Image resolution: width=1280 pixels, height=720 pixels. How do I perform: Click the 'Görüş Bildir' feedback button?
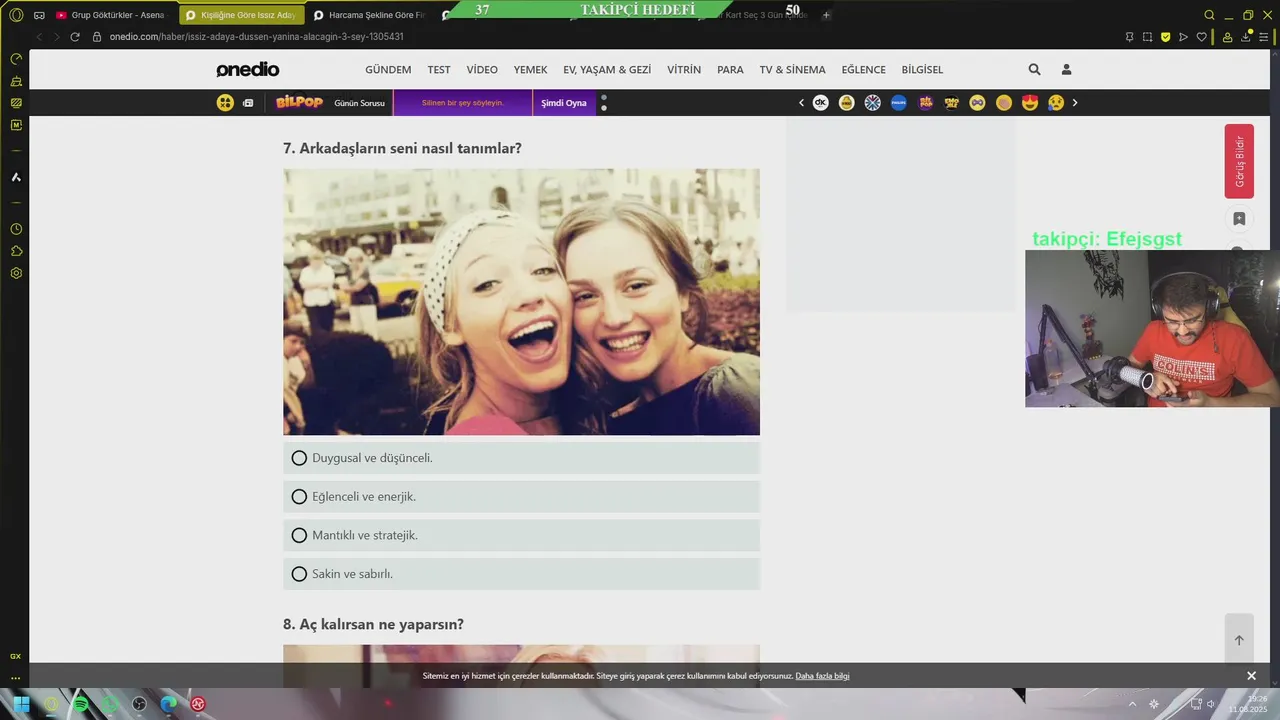tap(1239, 161)
